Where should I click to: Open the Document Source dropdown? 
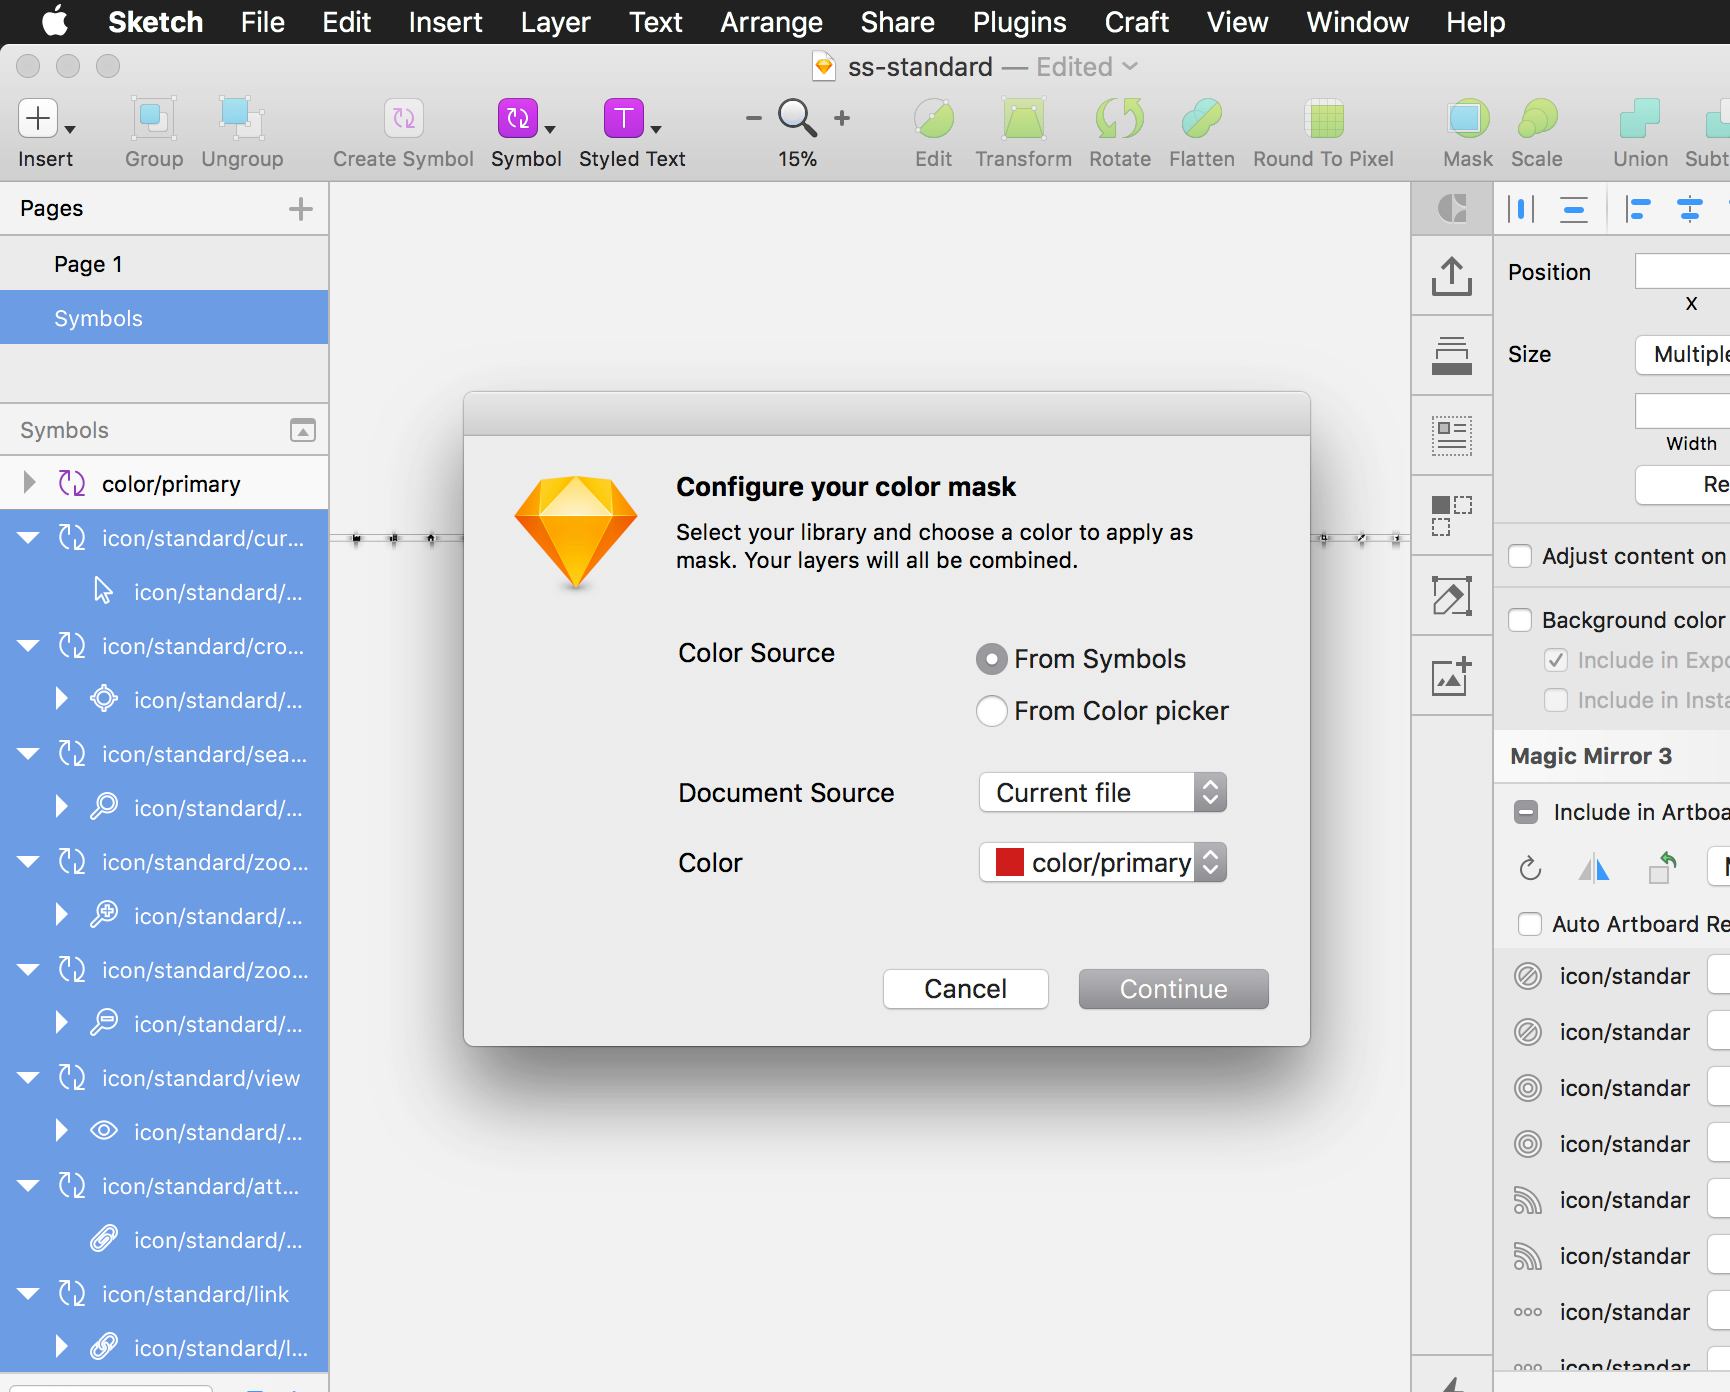[1102, 792]
